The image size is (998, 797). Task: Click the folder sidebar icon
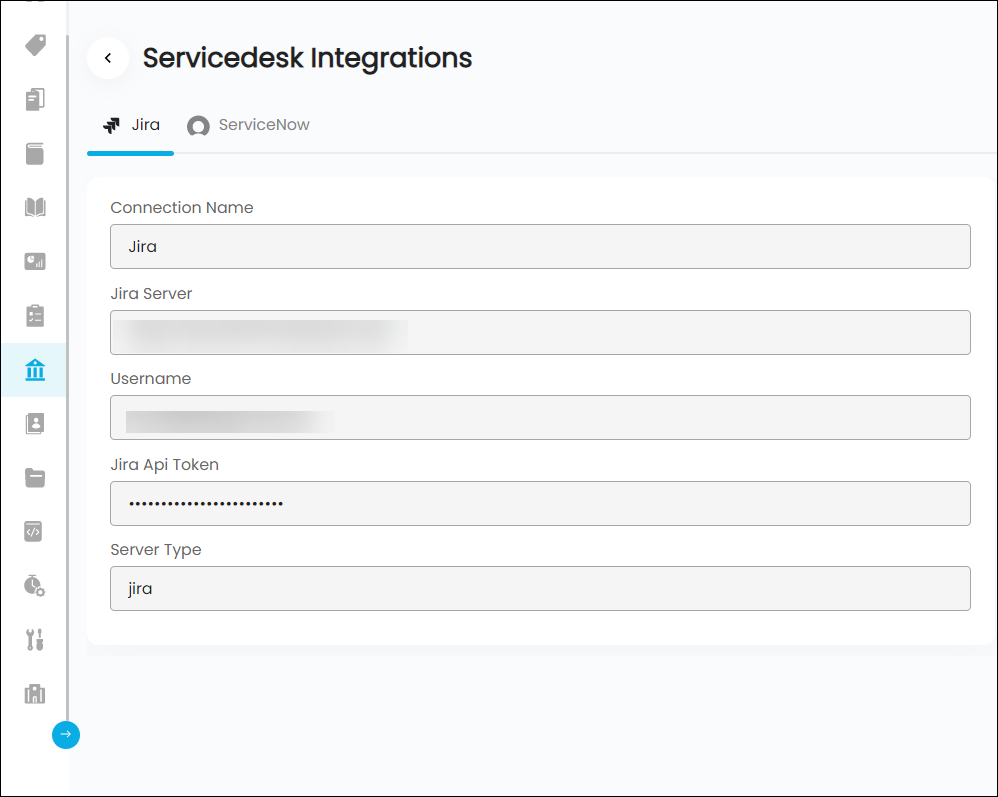click(35, 477)
